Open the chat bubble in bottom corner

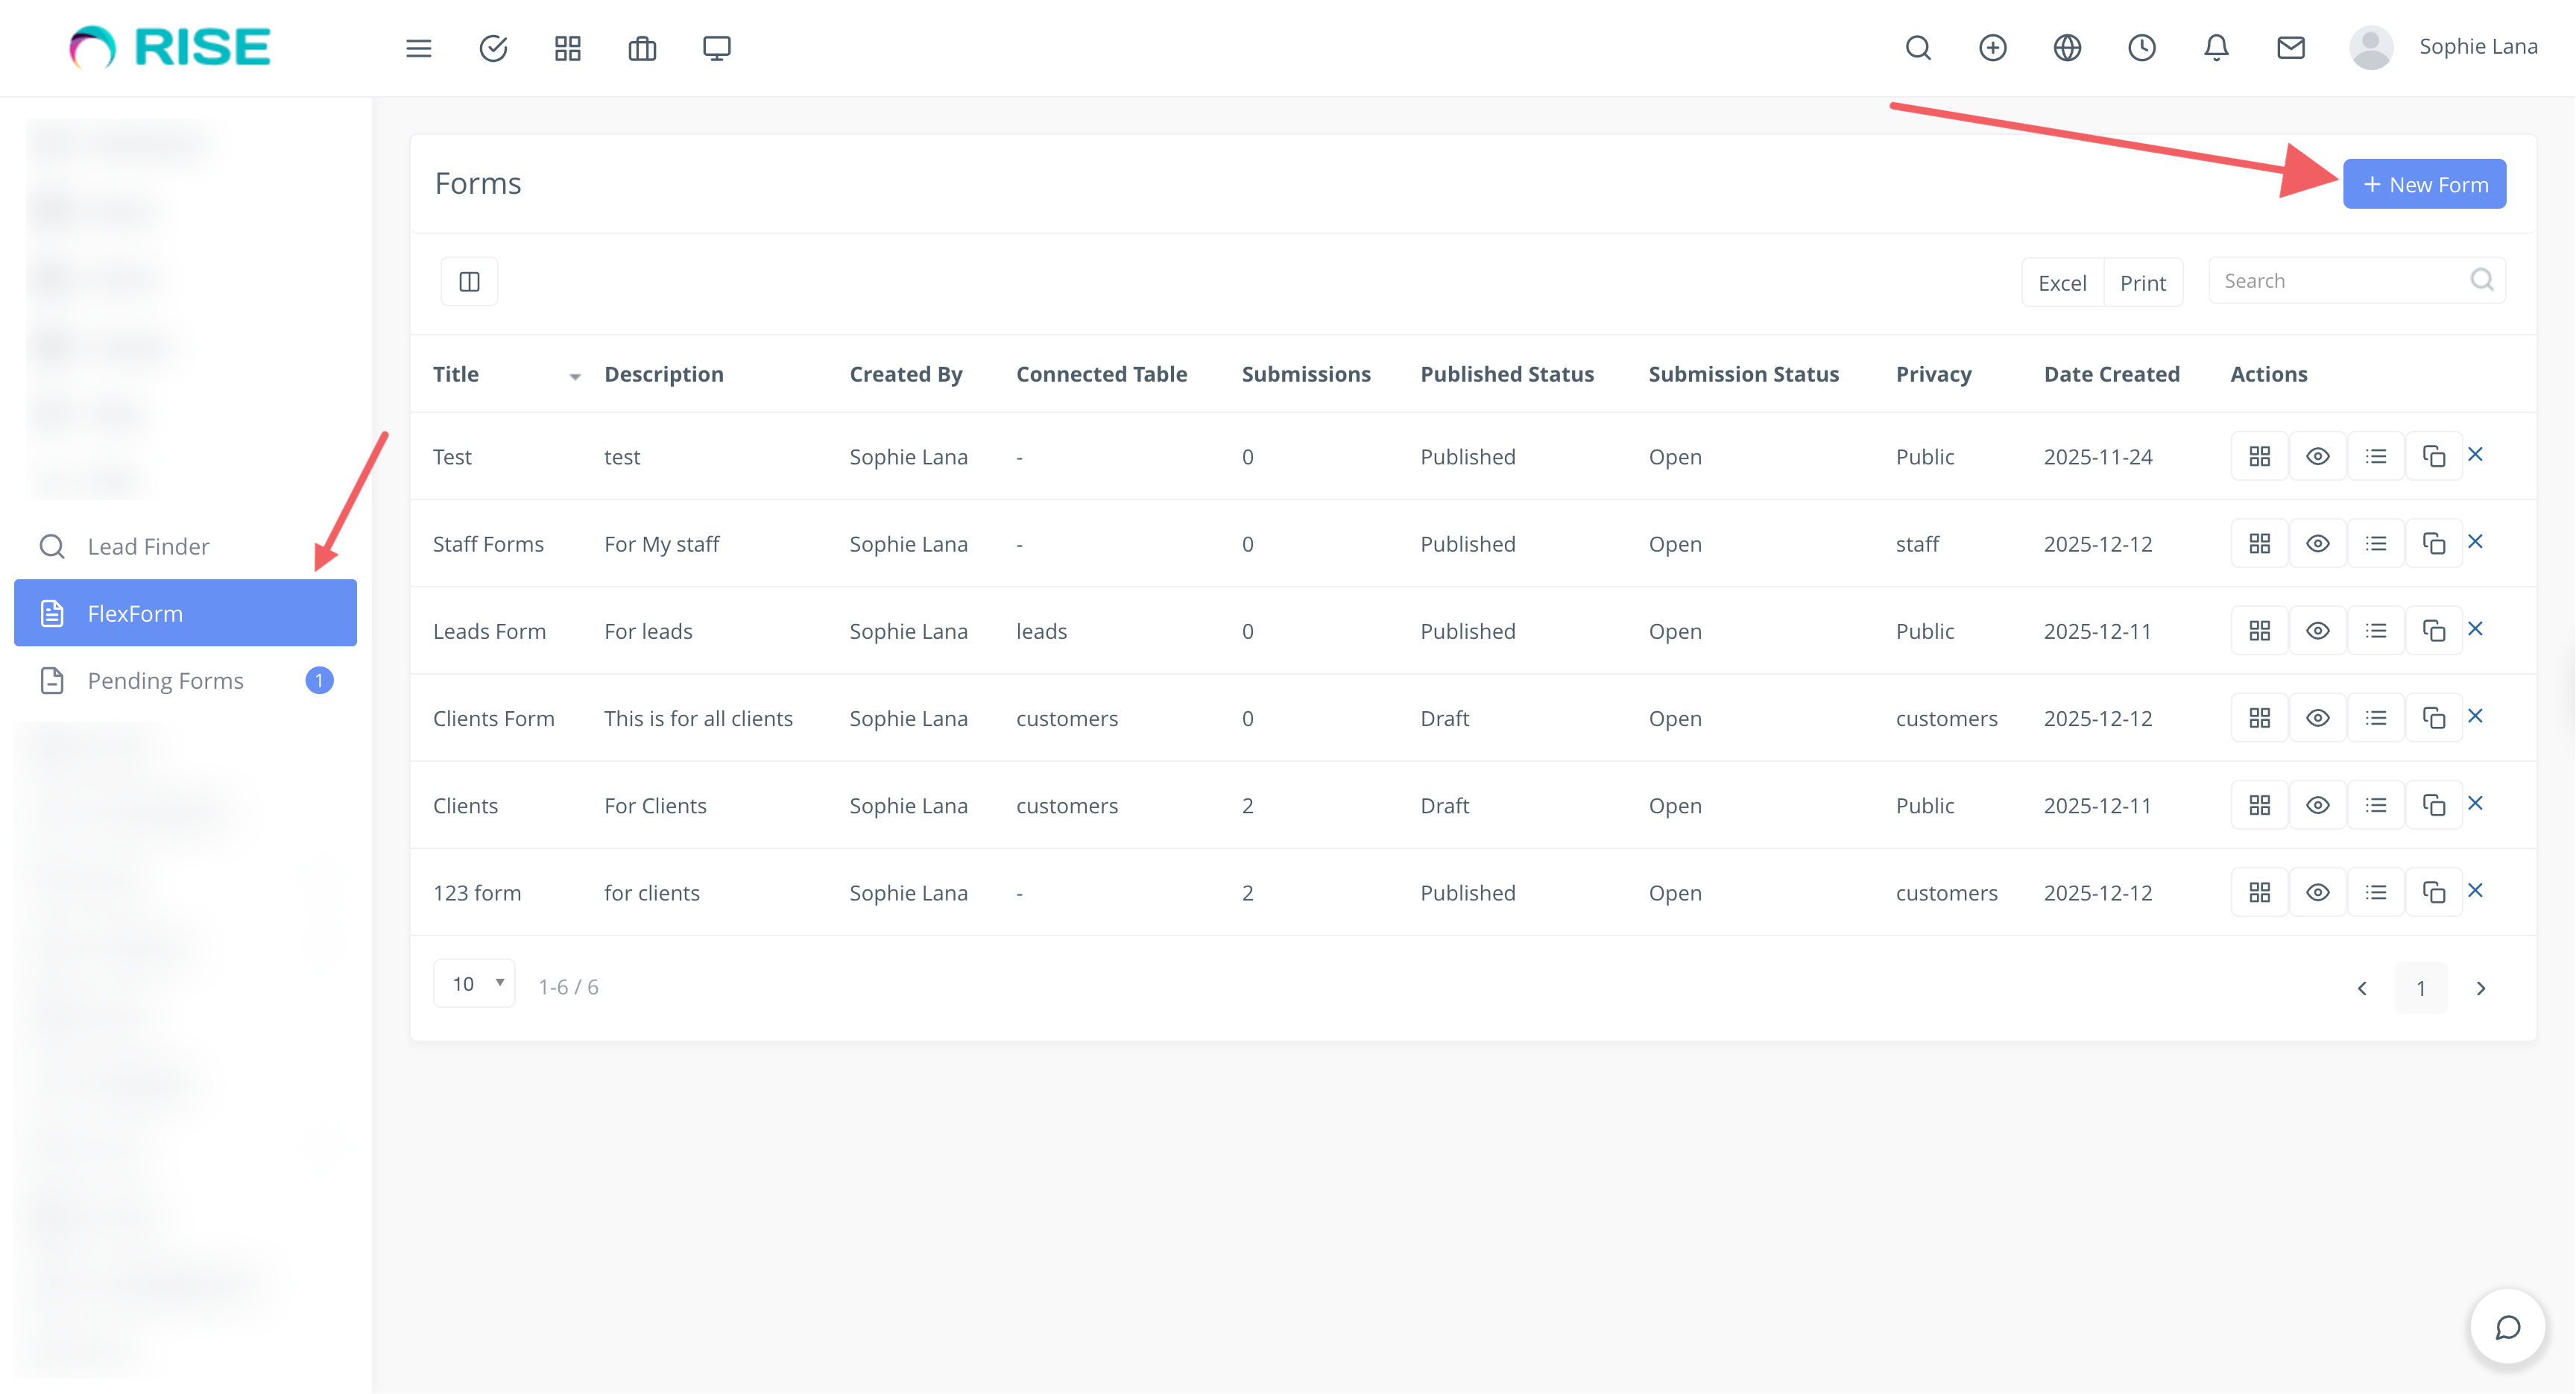(2507, 1327)
